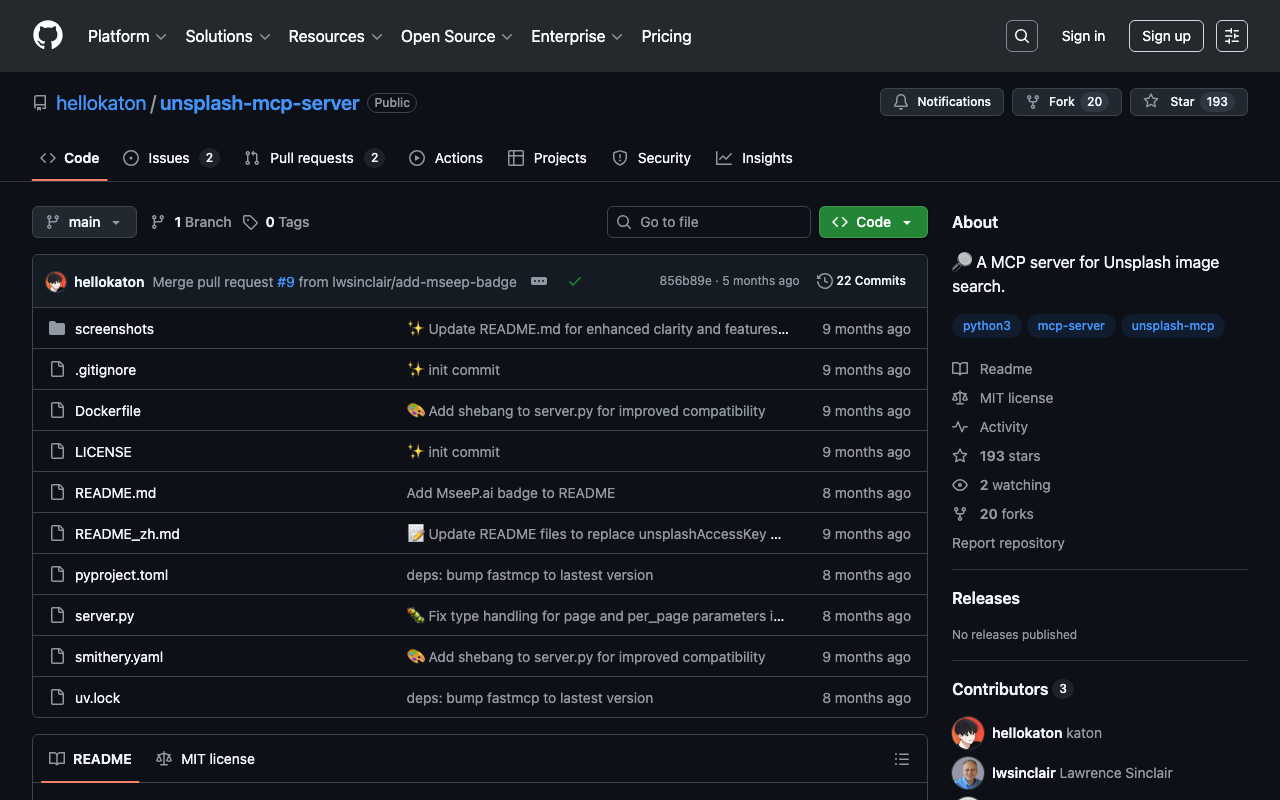Click the commit status green checkmark
1280x800 pixels.
575,282
